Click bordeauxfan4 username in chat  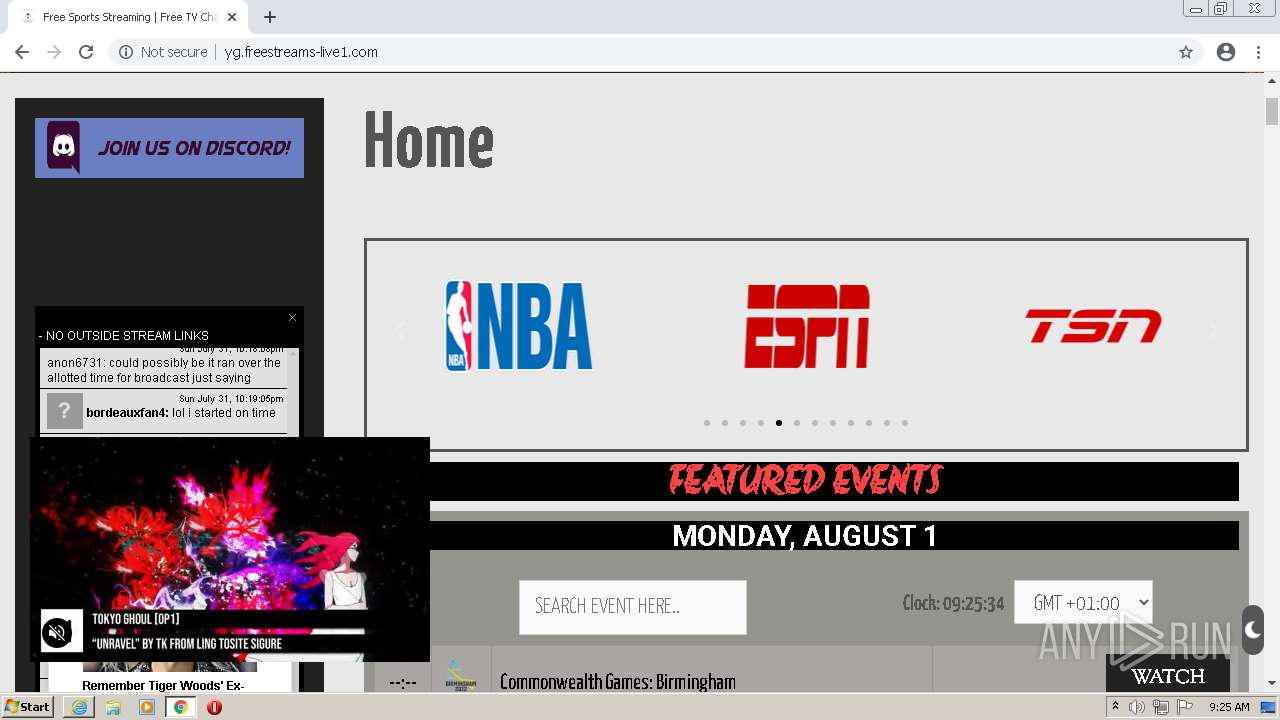click(127, 412)
